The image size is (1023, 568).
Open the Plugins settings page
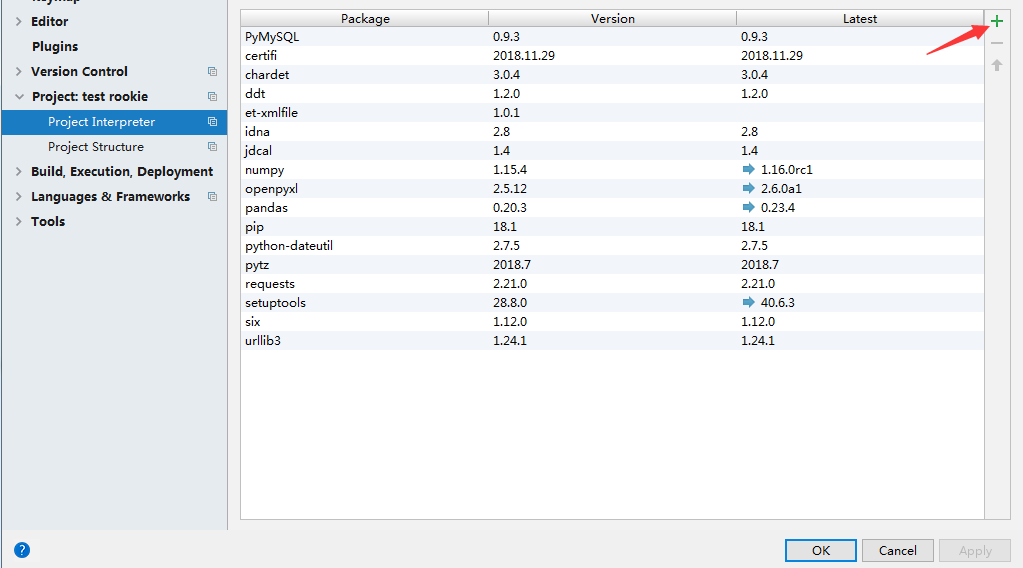pos(55,47)
